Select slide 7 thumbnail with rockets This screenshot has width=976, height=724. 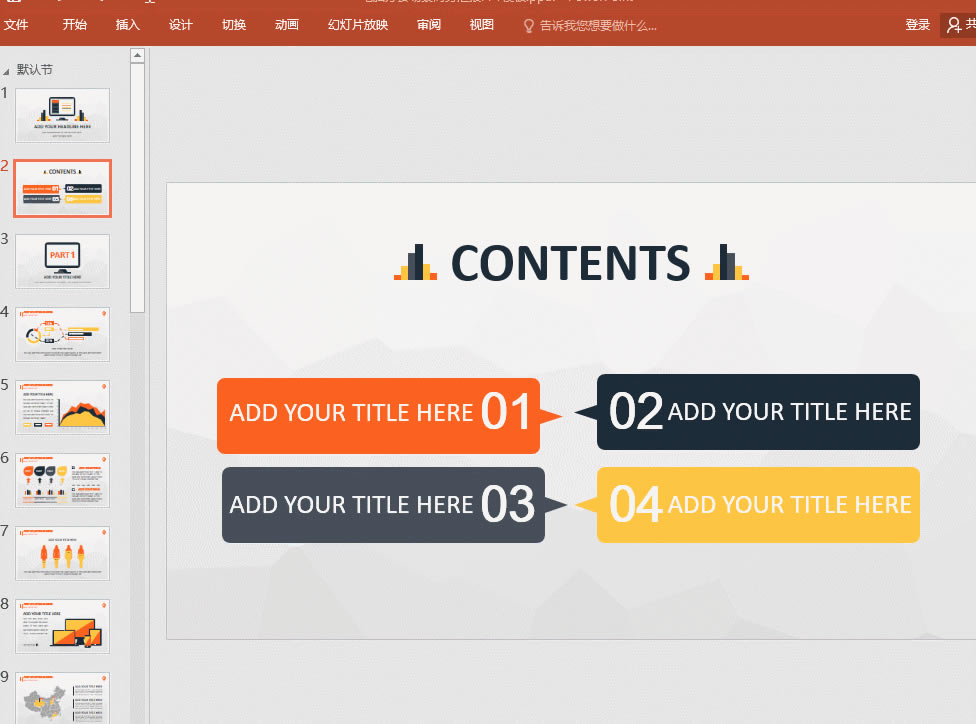(62, 553)
